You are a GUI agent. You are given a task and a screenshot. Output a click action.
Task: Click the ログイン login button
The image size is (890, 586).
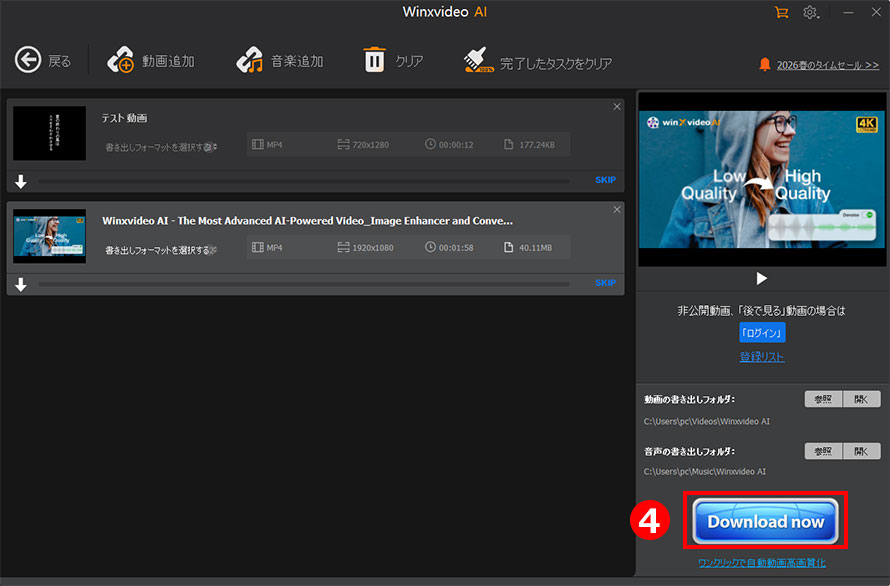(x=762, y=333)
